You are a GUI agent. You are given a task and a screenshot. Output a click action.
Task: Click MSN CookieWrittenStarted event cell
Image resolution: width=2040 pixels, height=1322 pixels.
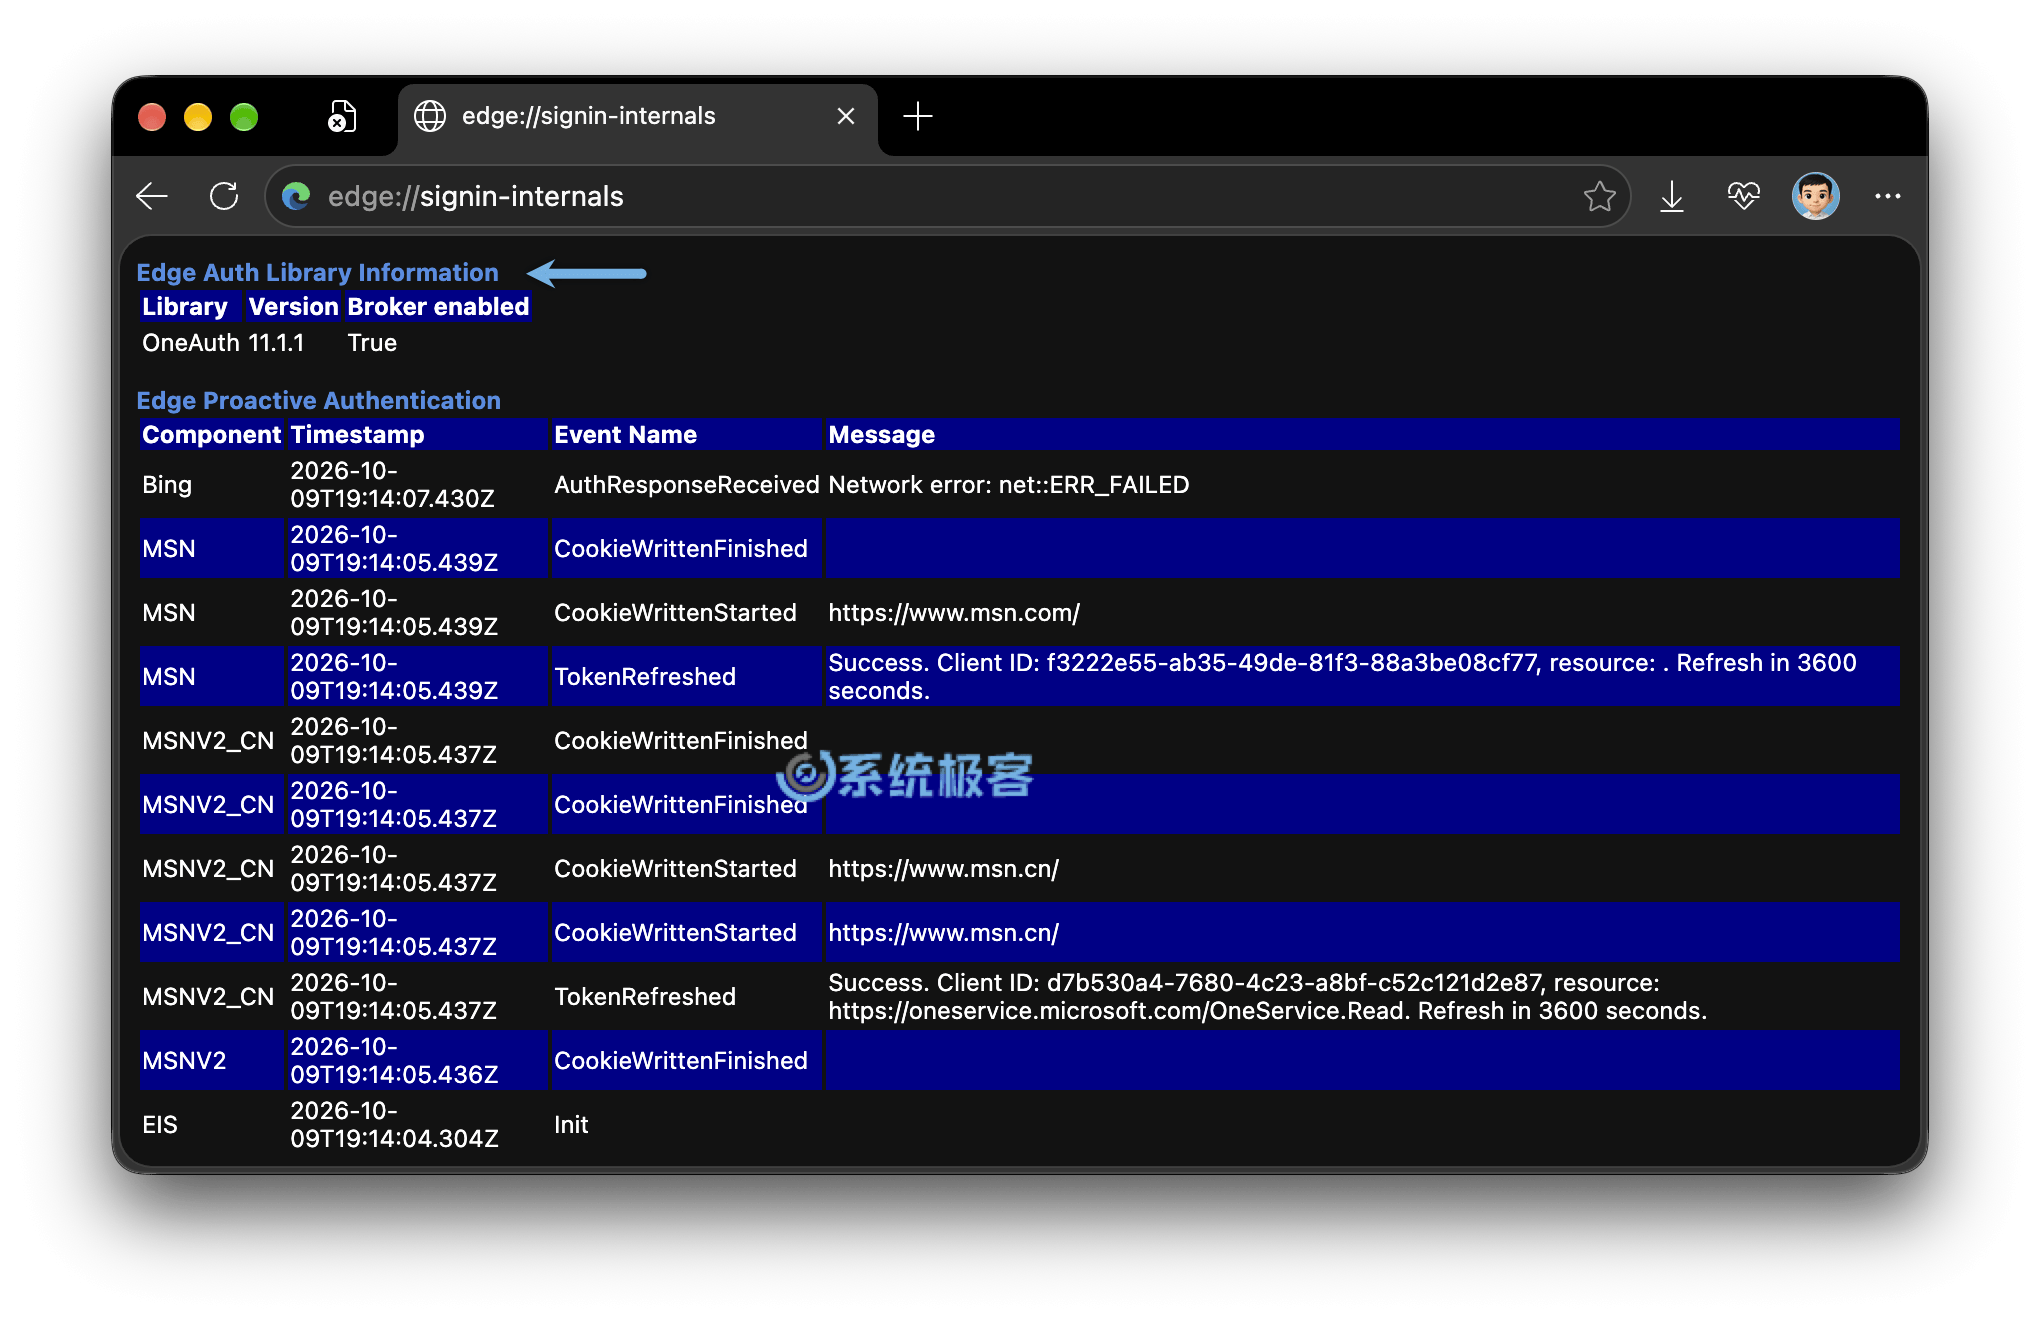coord(675,613)
